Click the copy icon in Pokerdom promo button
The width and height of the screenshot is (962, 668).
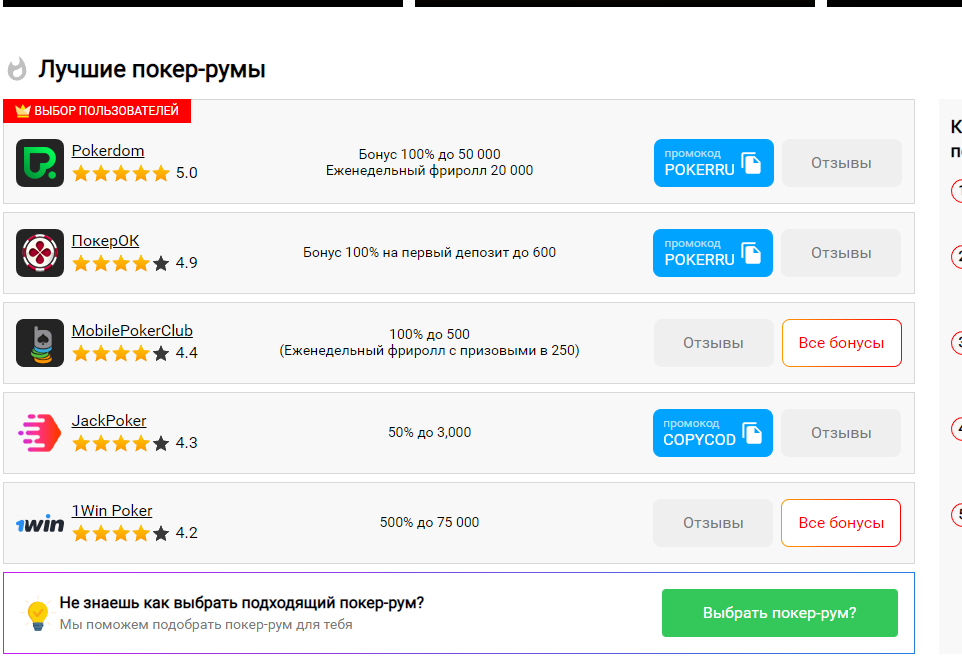751,163
